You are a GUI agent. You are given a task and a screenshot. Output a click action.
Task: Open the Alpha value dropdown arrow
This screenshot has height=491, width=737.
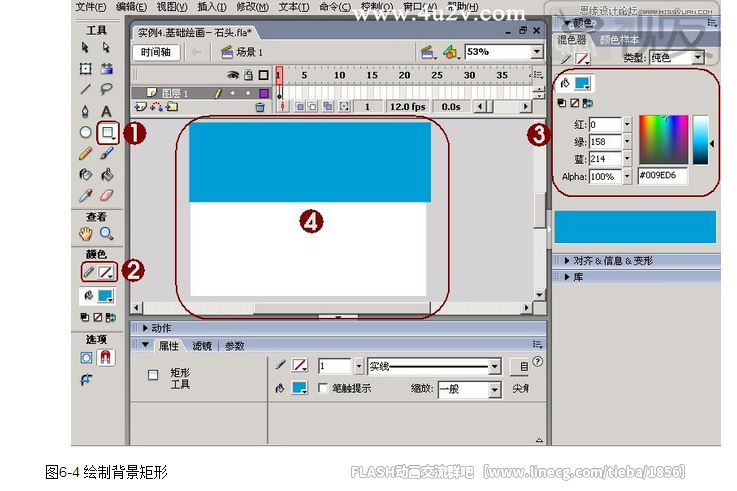pos(627,177)
